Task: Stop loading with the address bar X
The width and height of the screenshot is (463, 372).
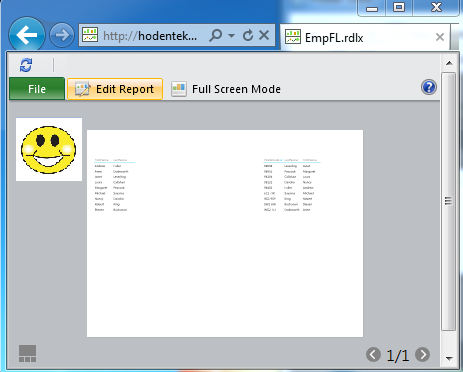Action: [264, 35]
